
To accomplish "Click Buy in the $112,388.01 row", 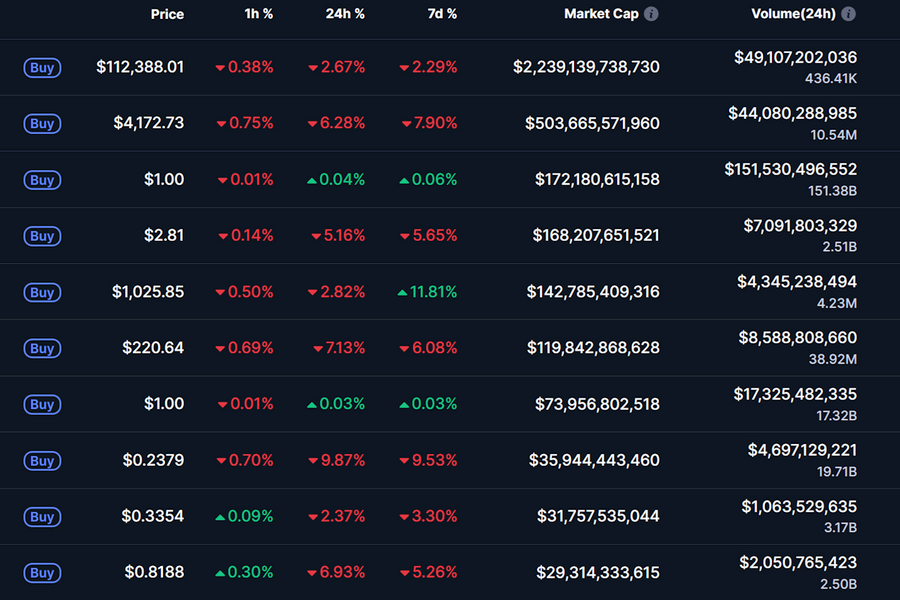I will pyautogui.click(x=42, y=68).
